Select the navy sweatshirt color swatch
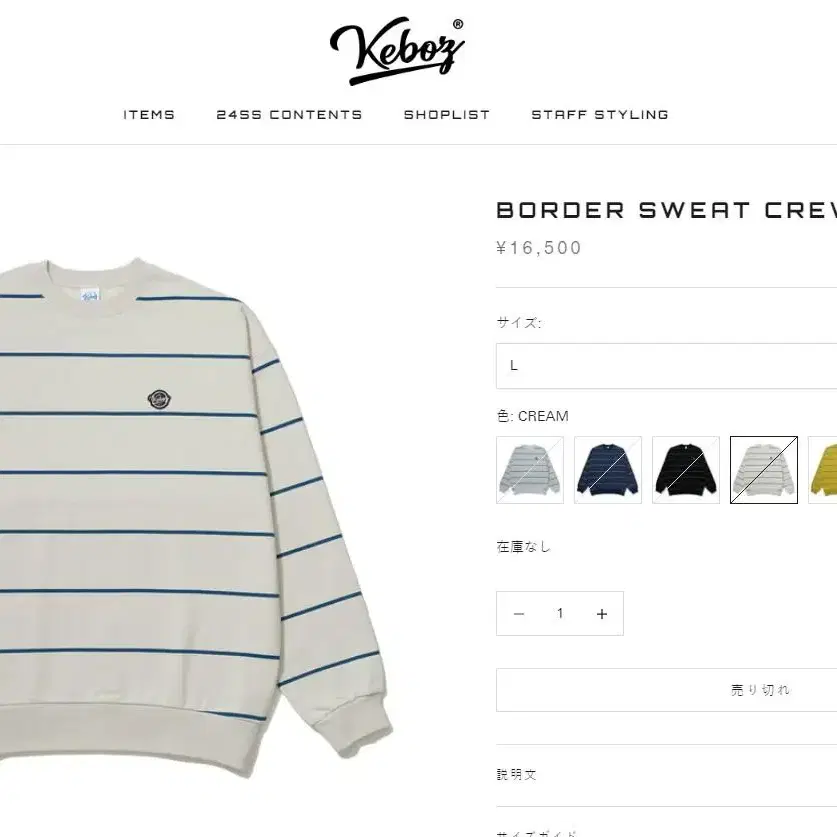Viewport: 837px width, 837px height. point(608,470)
